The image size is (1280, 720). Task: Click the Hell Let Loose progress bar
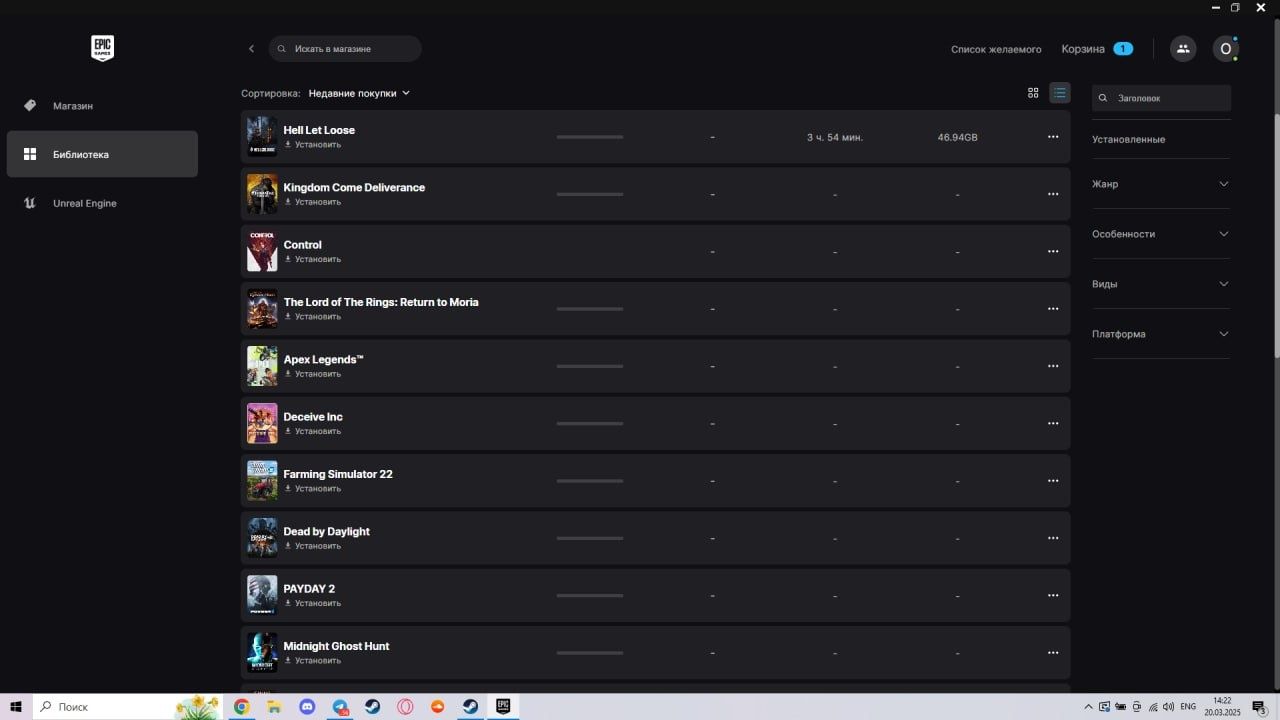click(590, 137)
